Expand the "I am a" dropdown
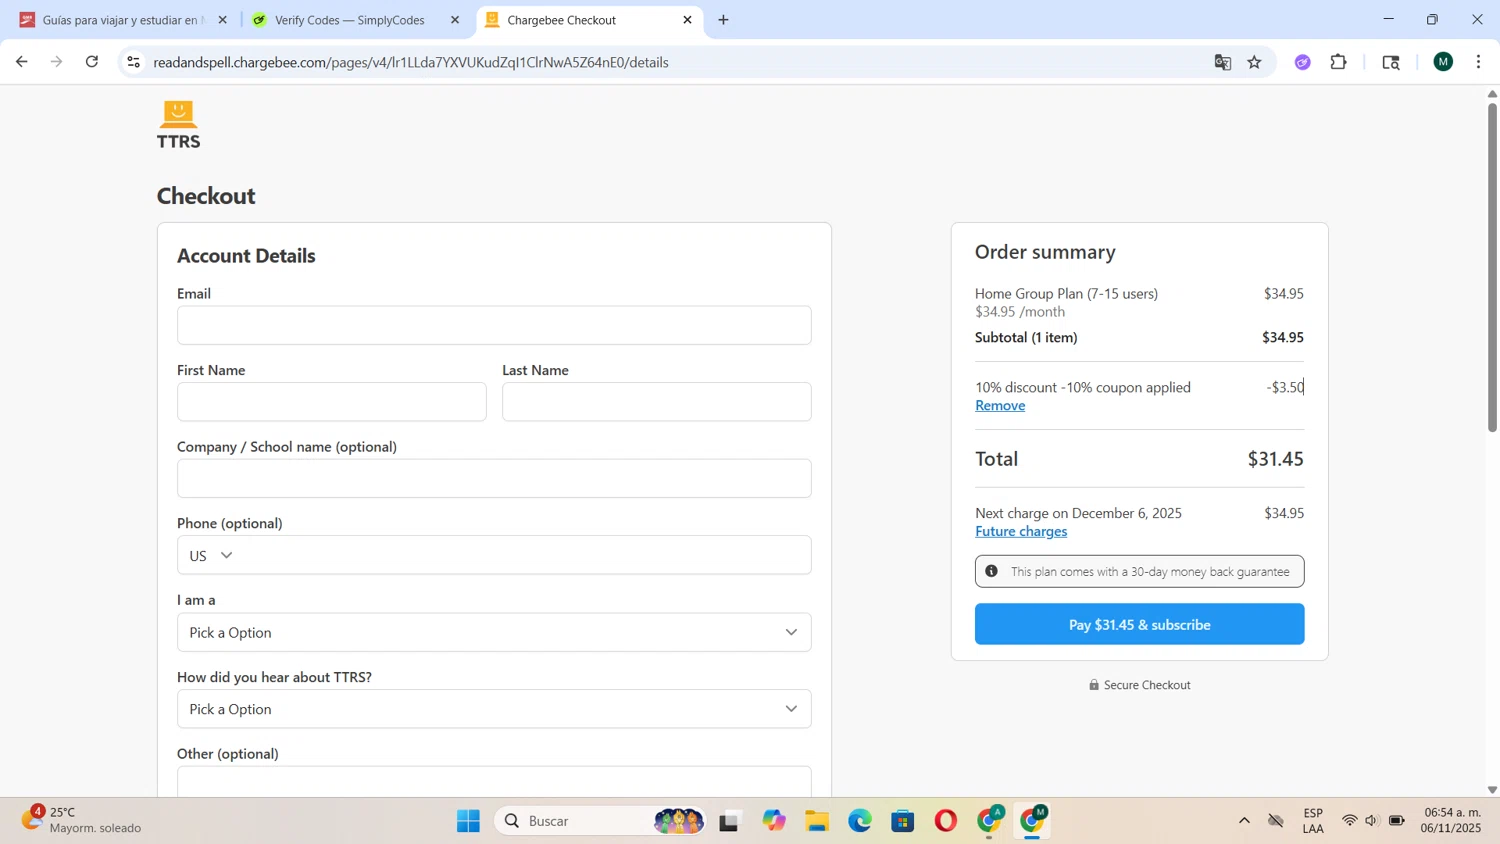 (x=494, y=632)
